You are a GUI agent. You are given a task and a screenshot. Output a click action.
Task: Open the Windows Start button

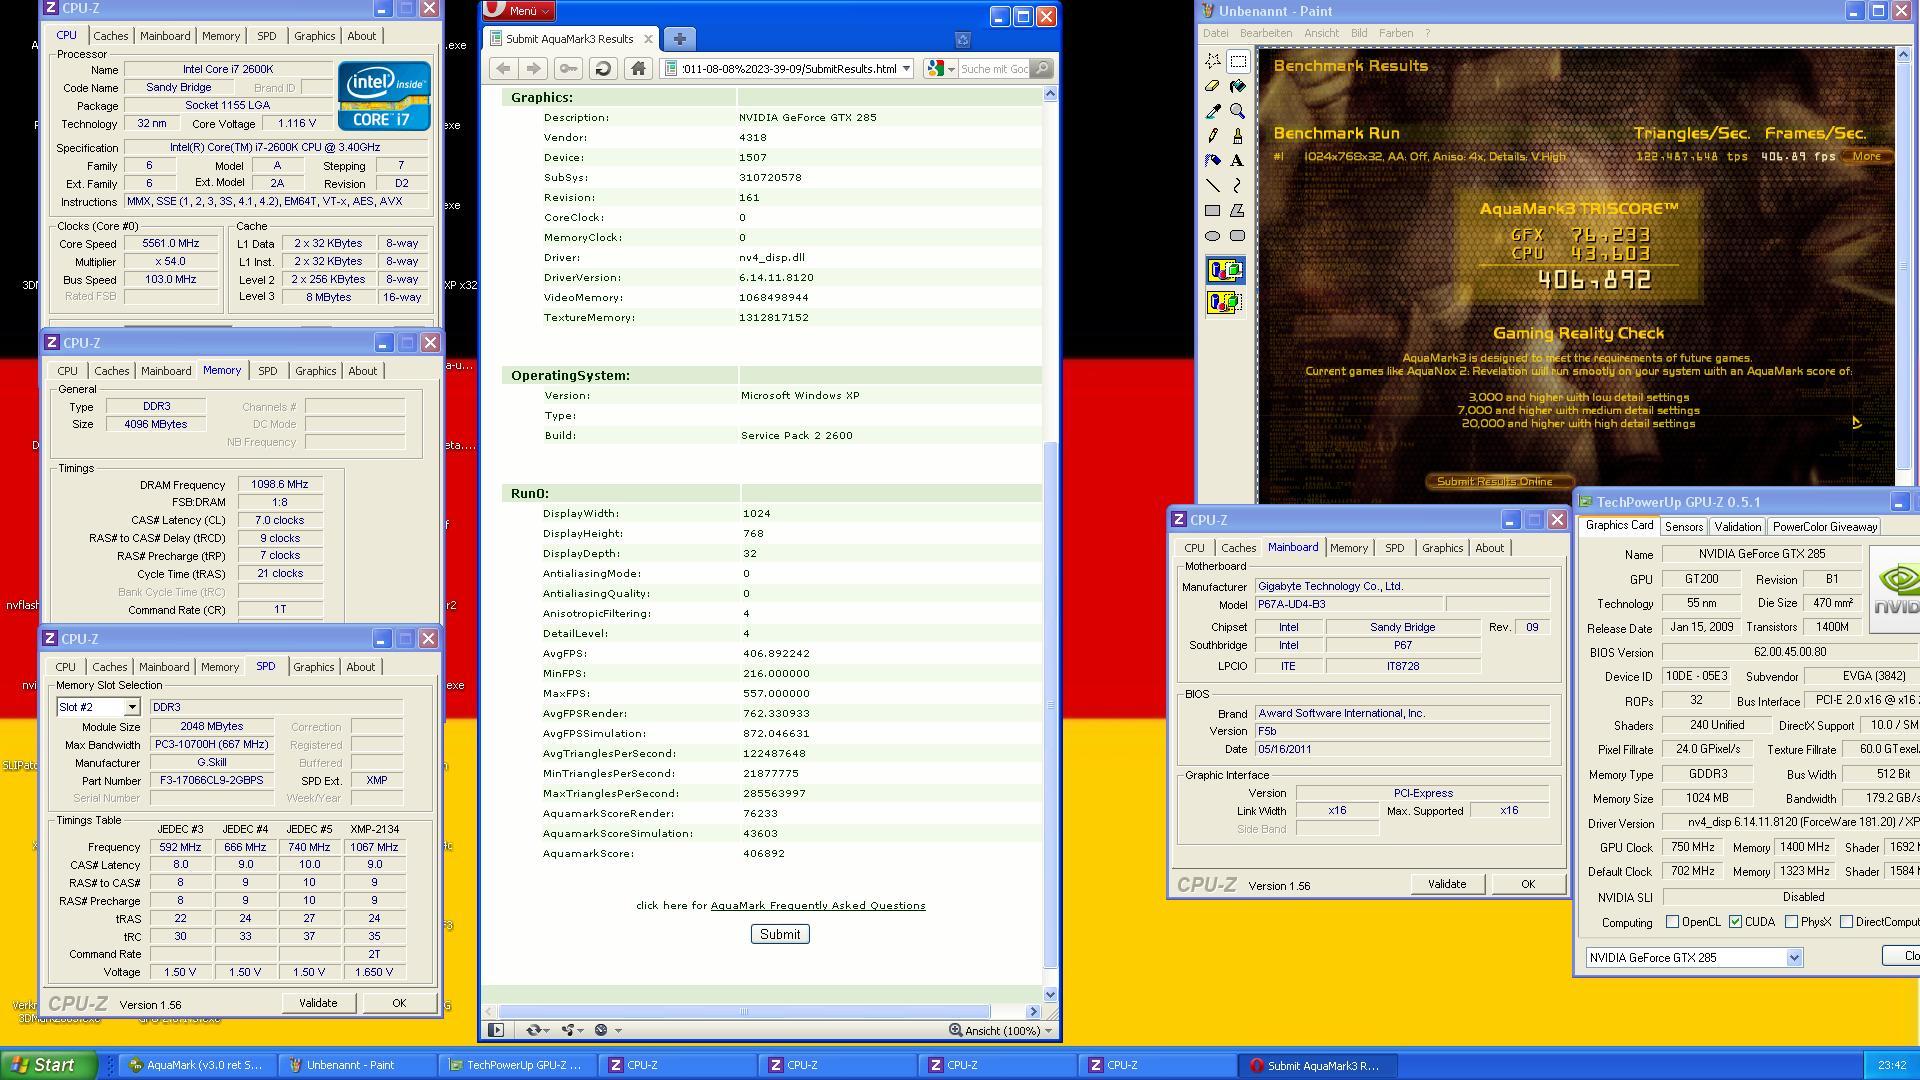click(x=49, y=1065)
